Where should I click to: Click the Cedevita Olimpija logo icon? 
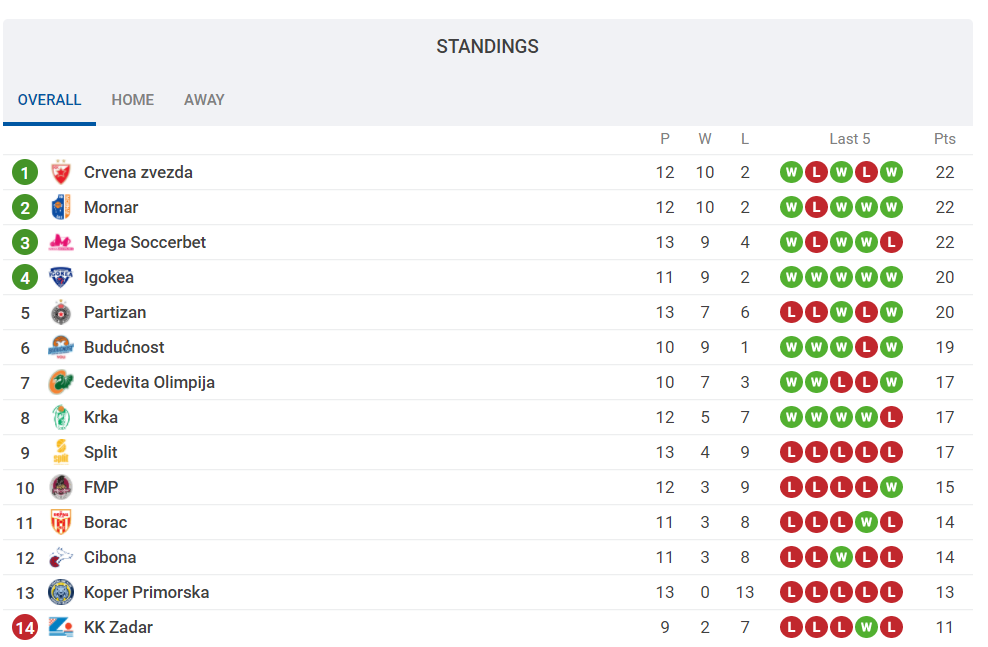tap(61, 382)
